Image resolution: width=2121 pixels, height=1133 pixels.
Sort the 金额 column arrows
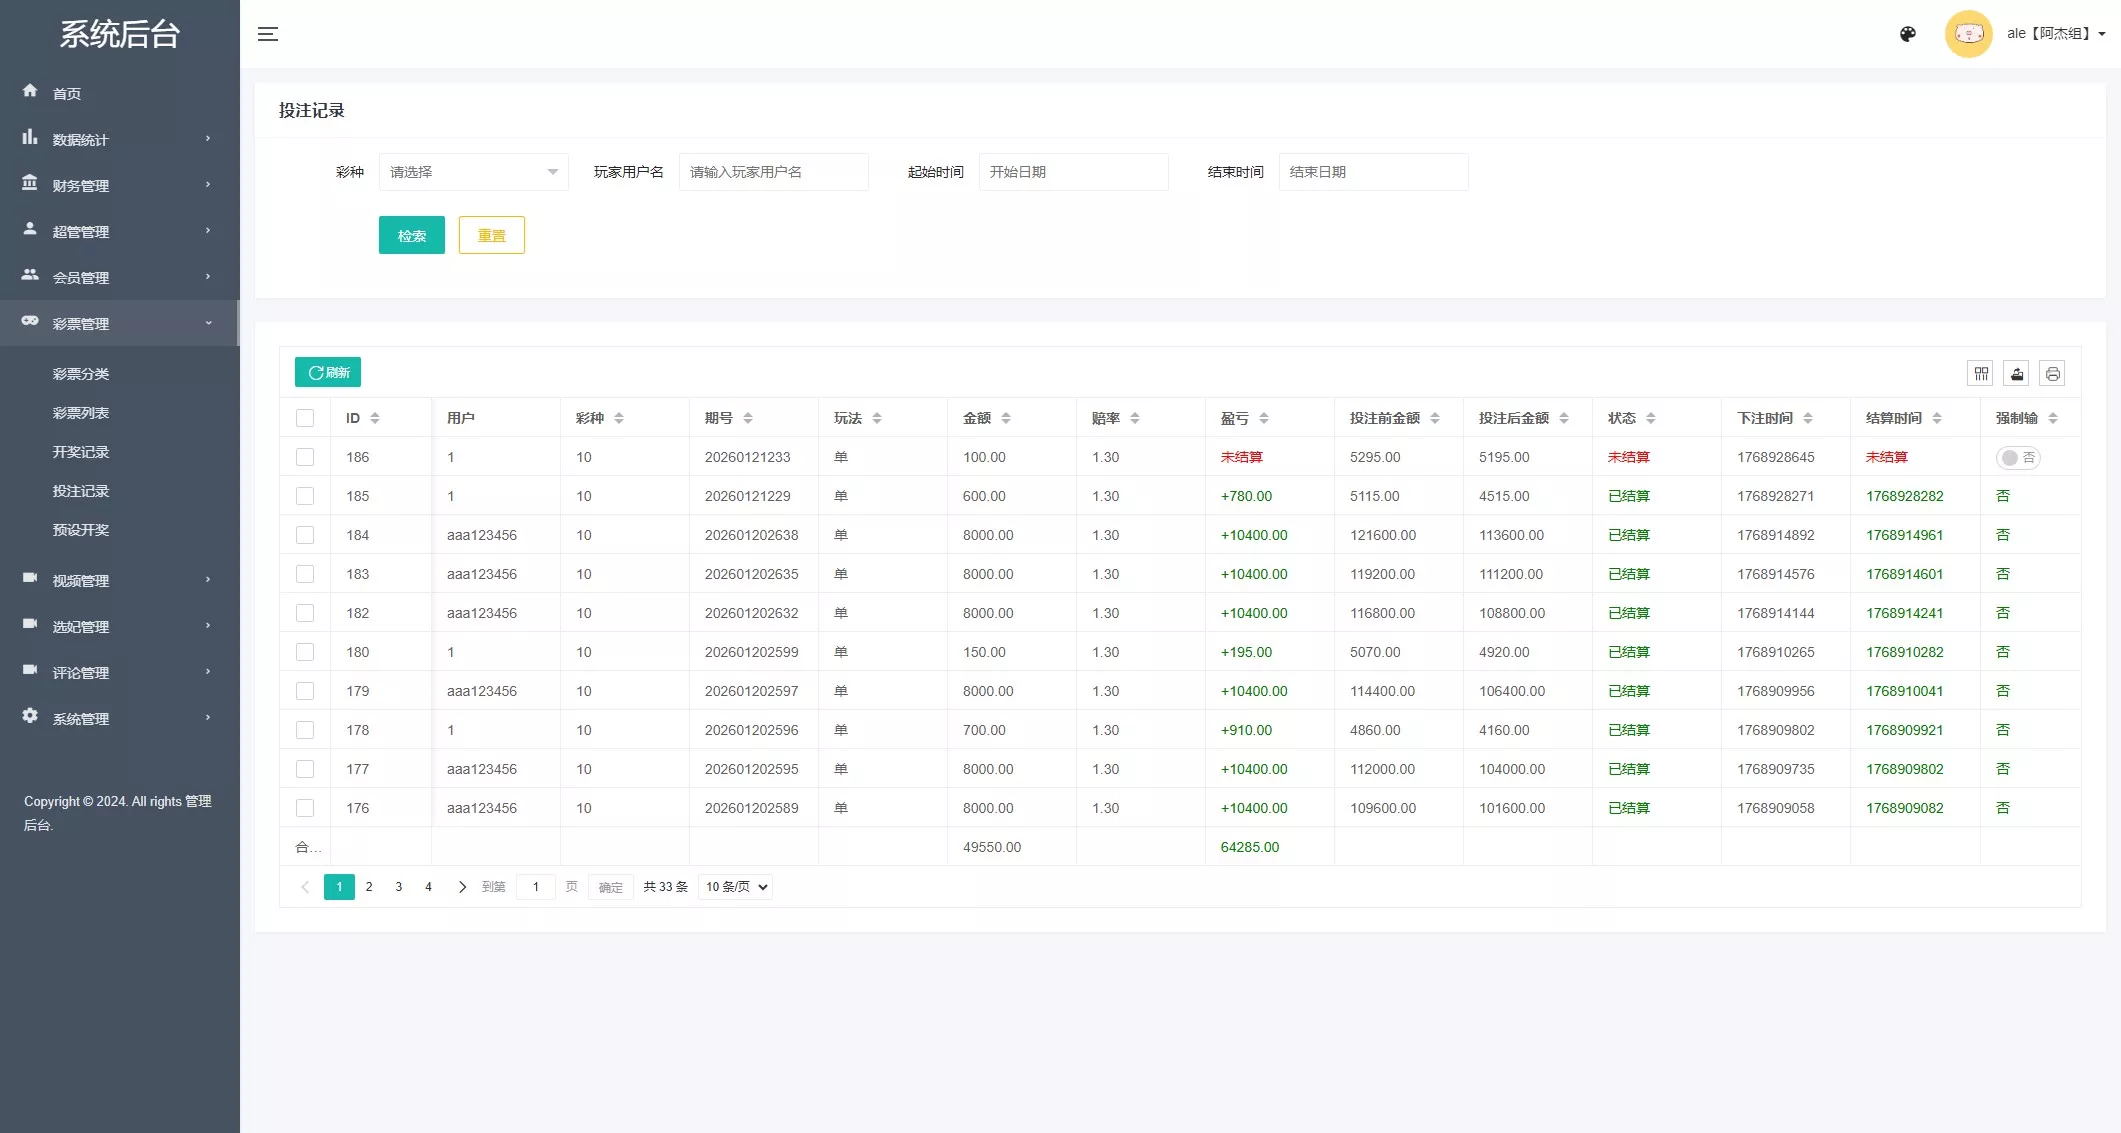coord(1006,418)
